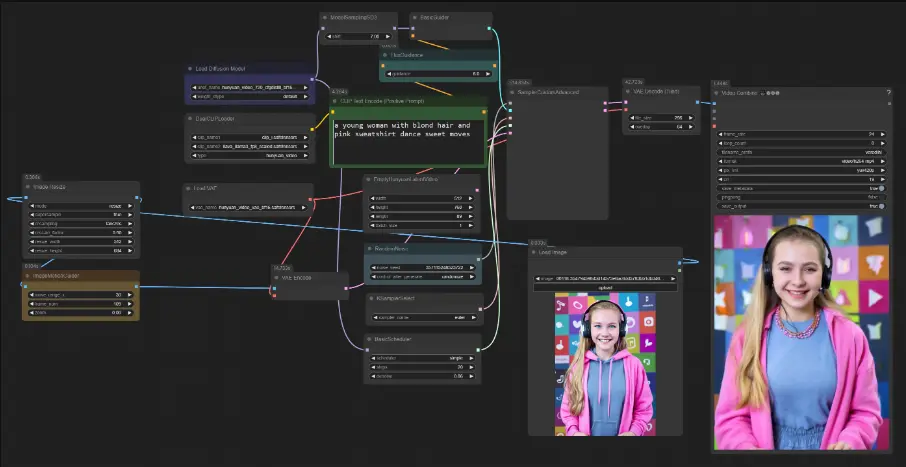Collapse the Load VAE node dot

(188, 188)
